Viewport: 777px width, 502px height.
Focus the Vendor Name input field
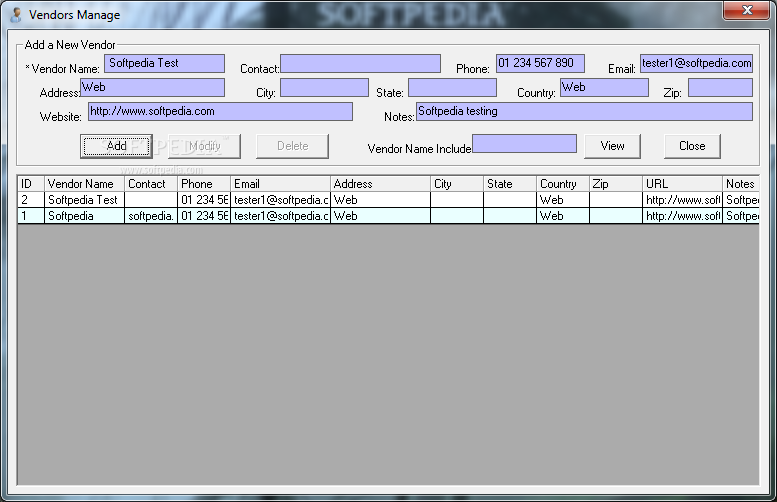click(165, 63)
